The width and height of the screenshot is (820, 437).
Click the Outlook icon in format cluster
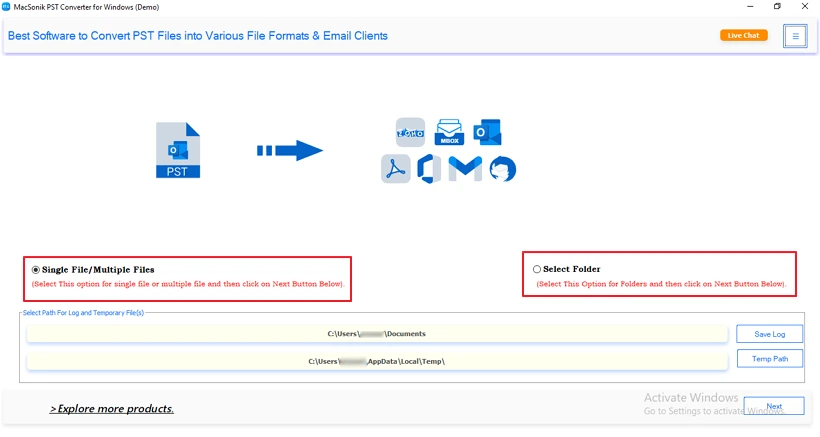(487, 132)
